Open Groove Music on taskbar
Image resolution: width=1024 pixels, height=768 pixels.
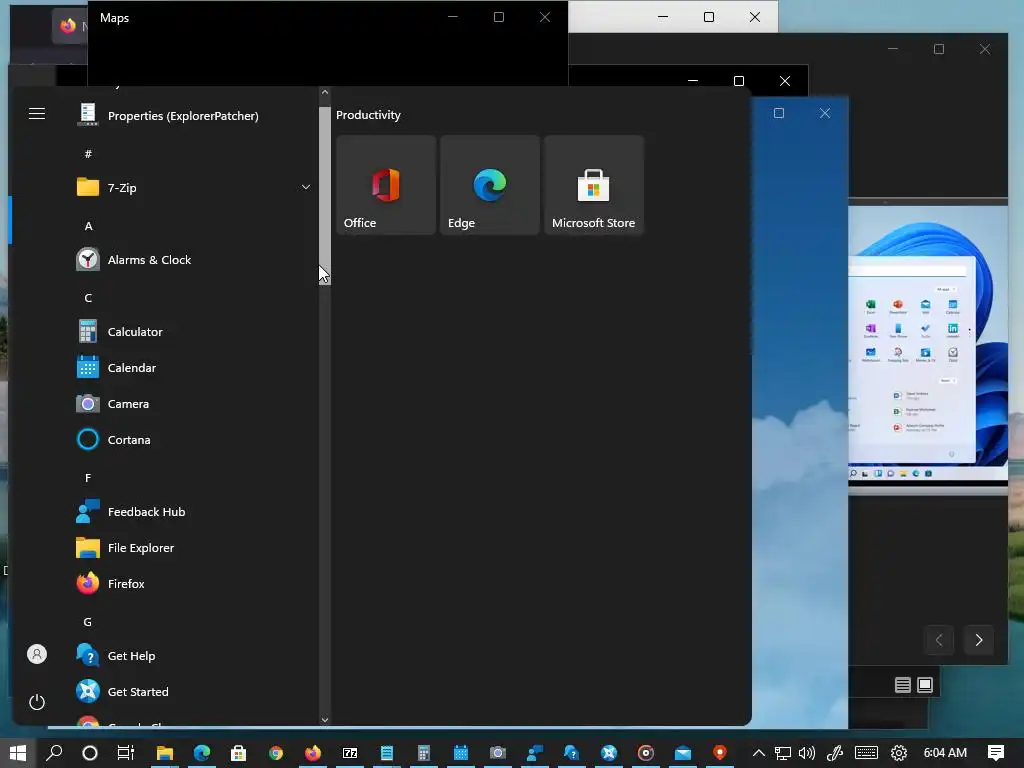coord(646,753)
